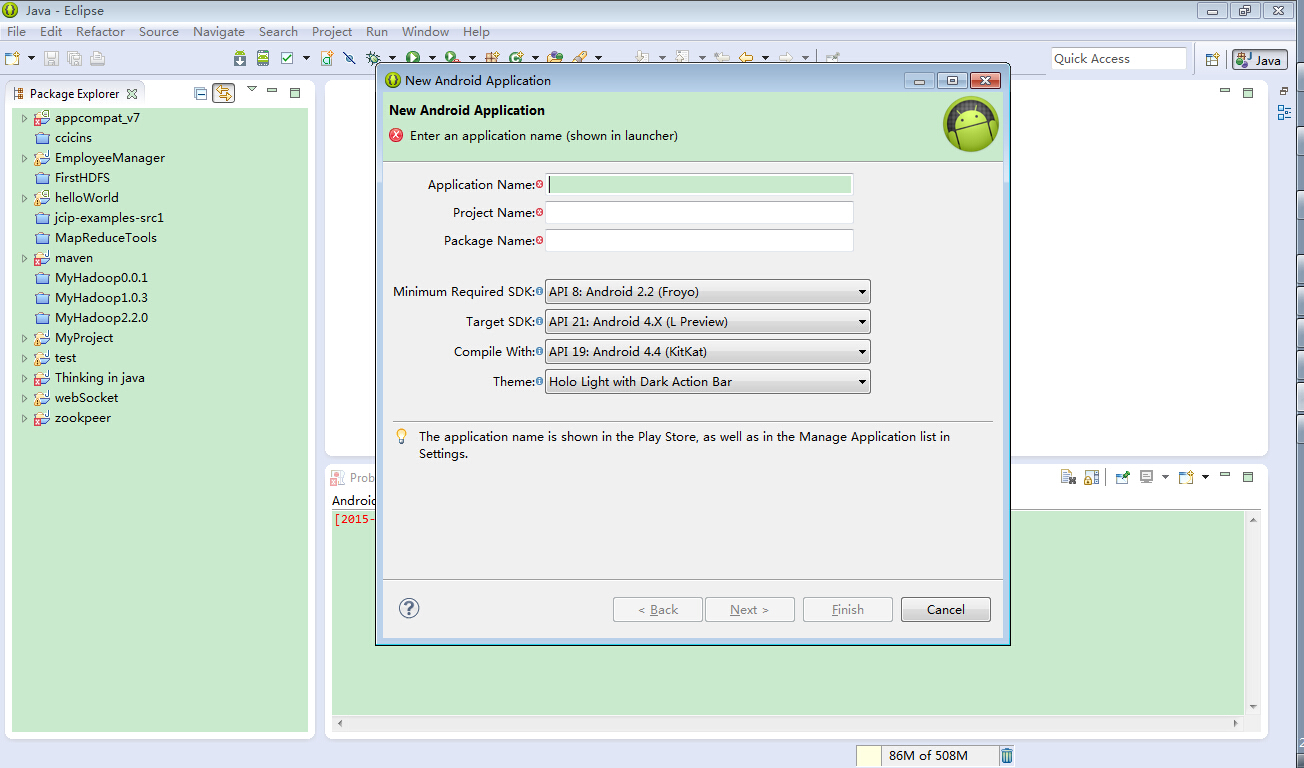Click the green Run toolbar icon
Image resolution: width=1304 pixels, height=768 pixels.
412,58
